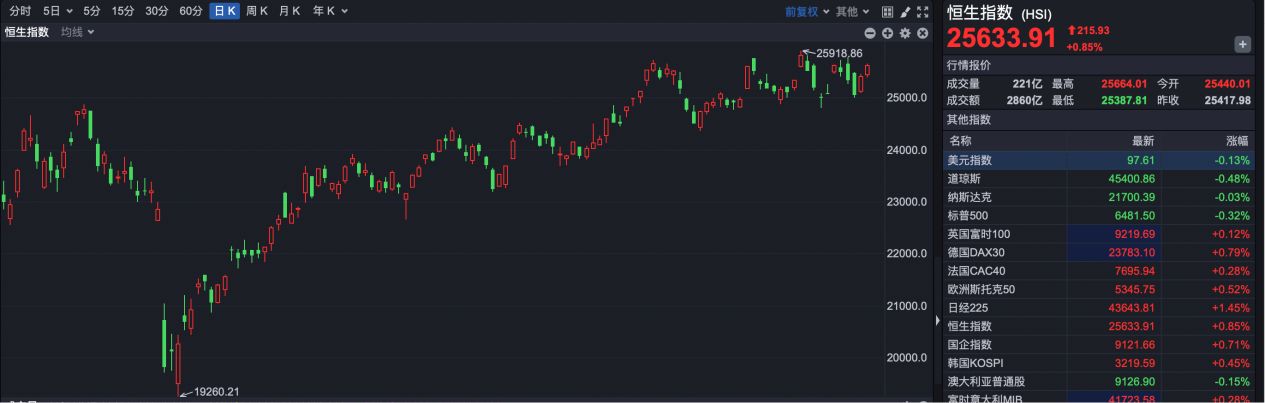Select the 恒生指数 row in the index table
The height and width of the screenshot is (403, 1265).
(1099, 326)
